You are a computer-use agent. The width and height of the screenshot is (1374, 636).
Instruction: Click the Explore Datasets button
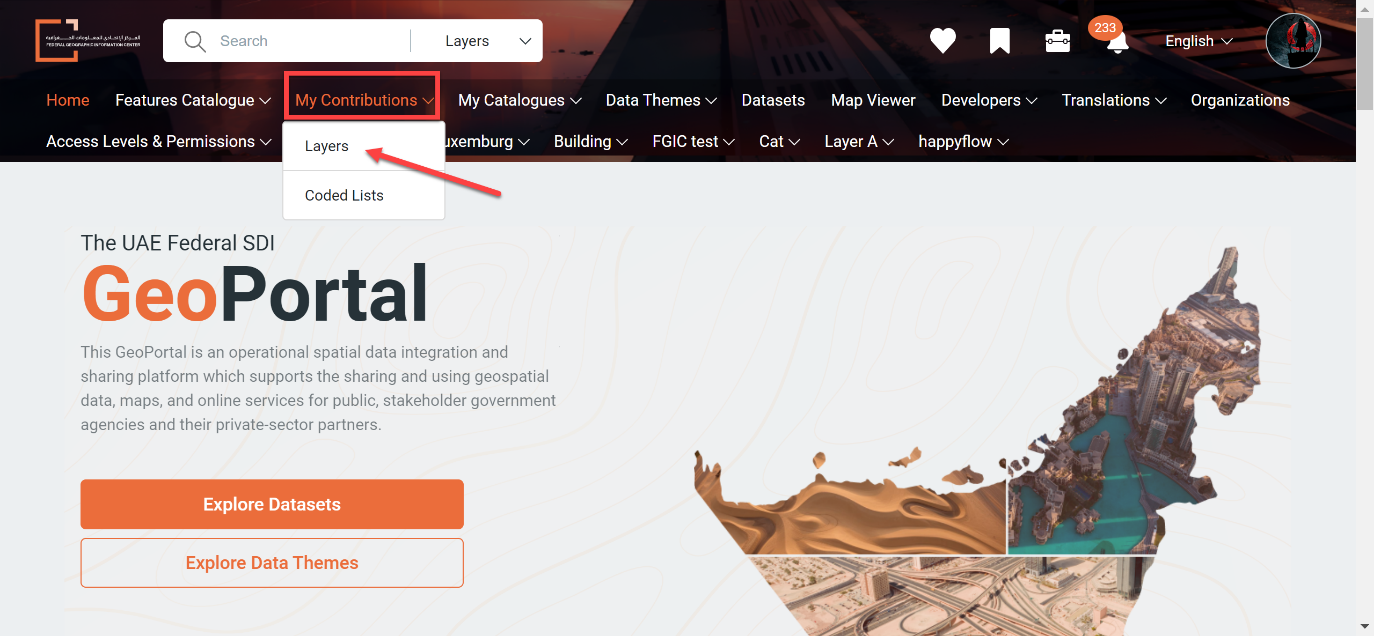click(x=272, y=504)
